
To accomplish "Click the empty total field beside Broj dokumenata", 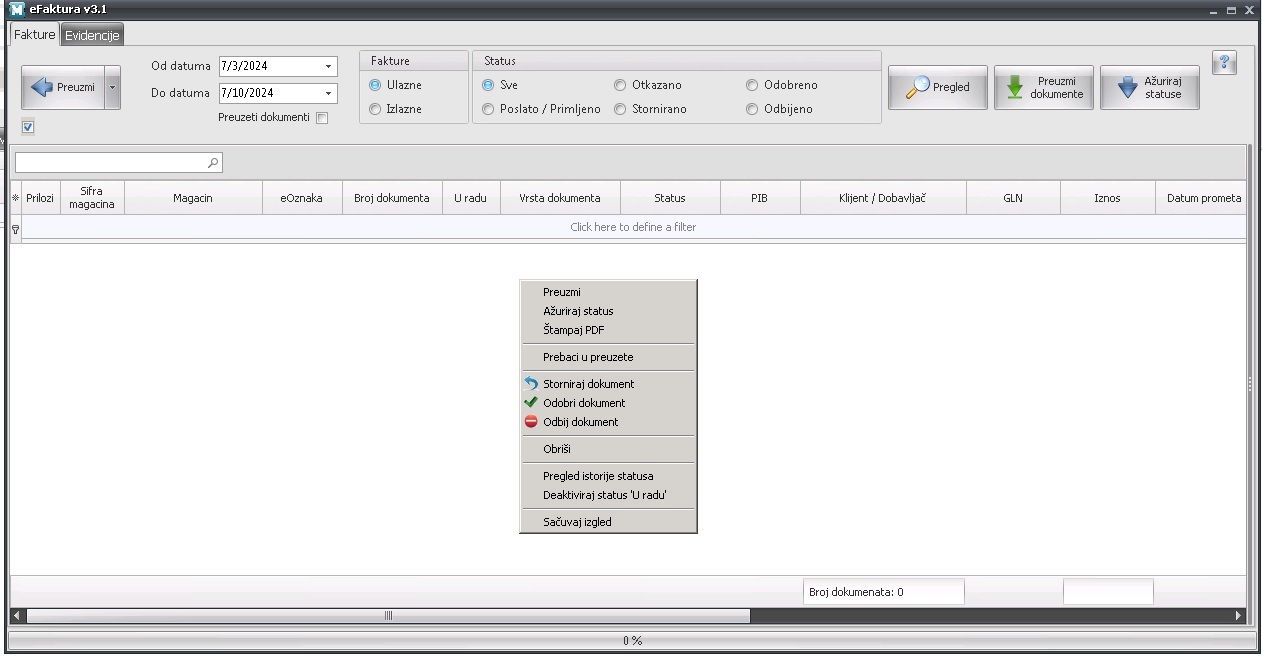I will pyautogui.click(x=1108, y=592).
